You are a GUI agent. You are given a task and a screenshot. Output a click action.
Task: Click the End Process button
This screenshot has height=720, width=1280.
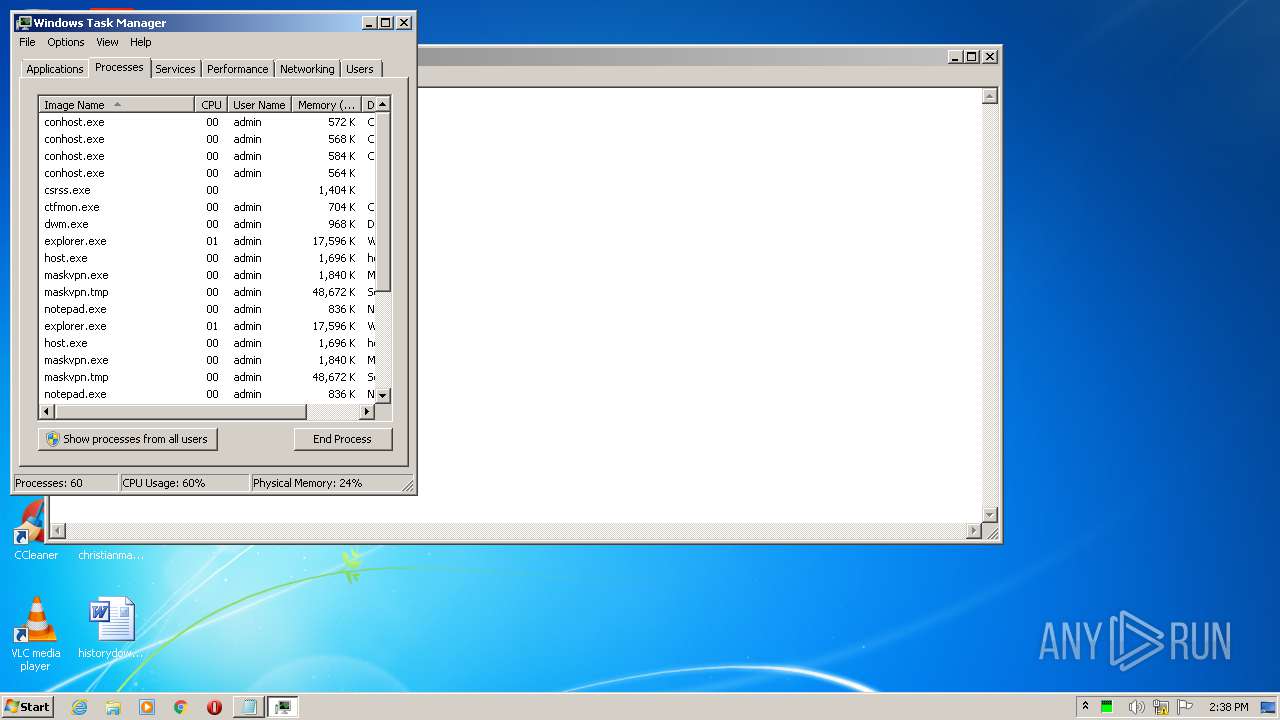(343, 439)
